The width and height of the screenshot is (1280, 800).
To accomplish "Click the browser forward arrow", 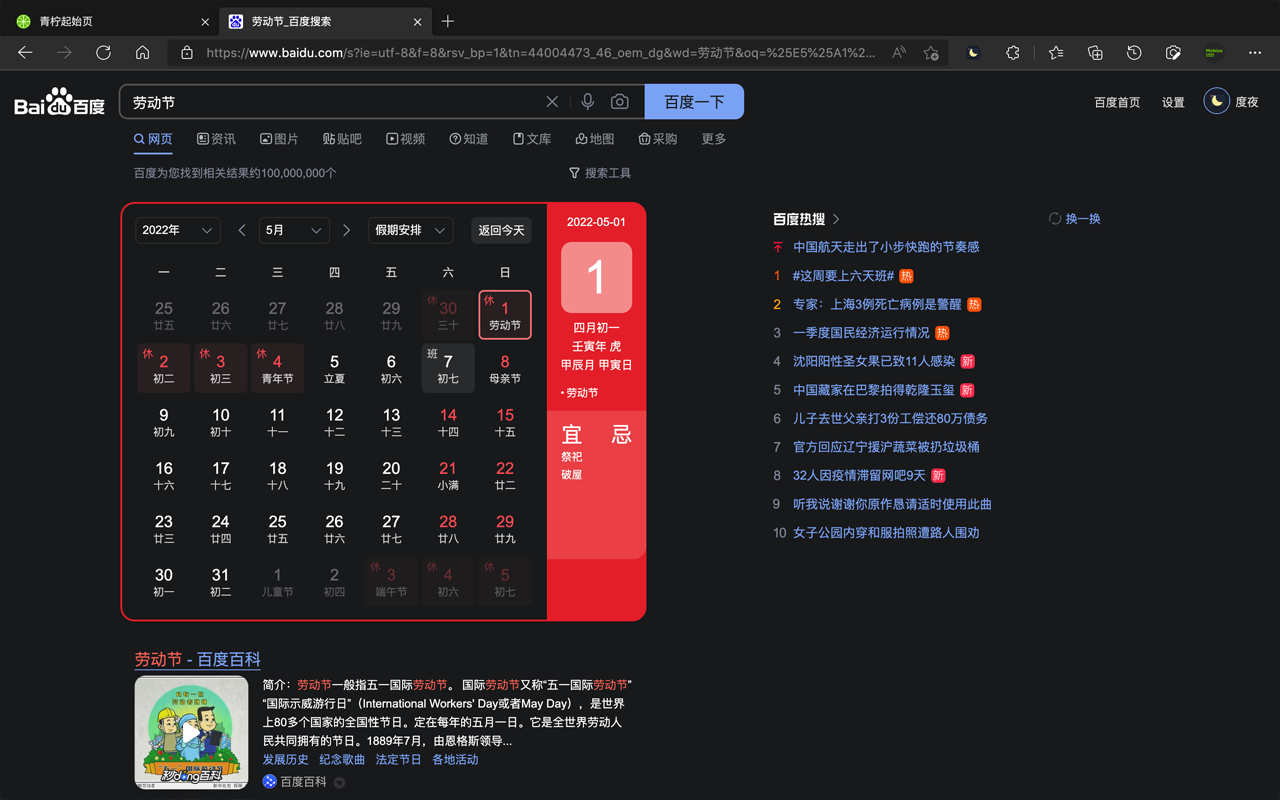I will click(x=64, y=53).
